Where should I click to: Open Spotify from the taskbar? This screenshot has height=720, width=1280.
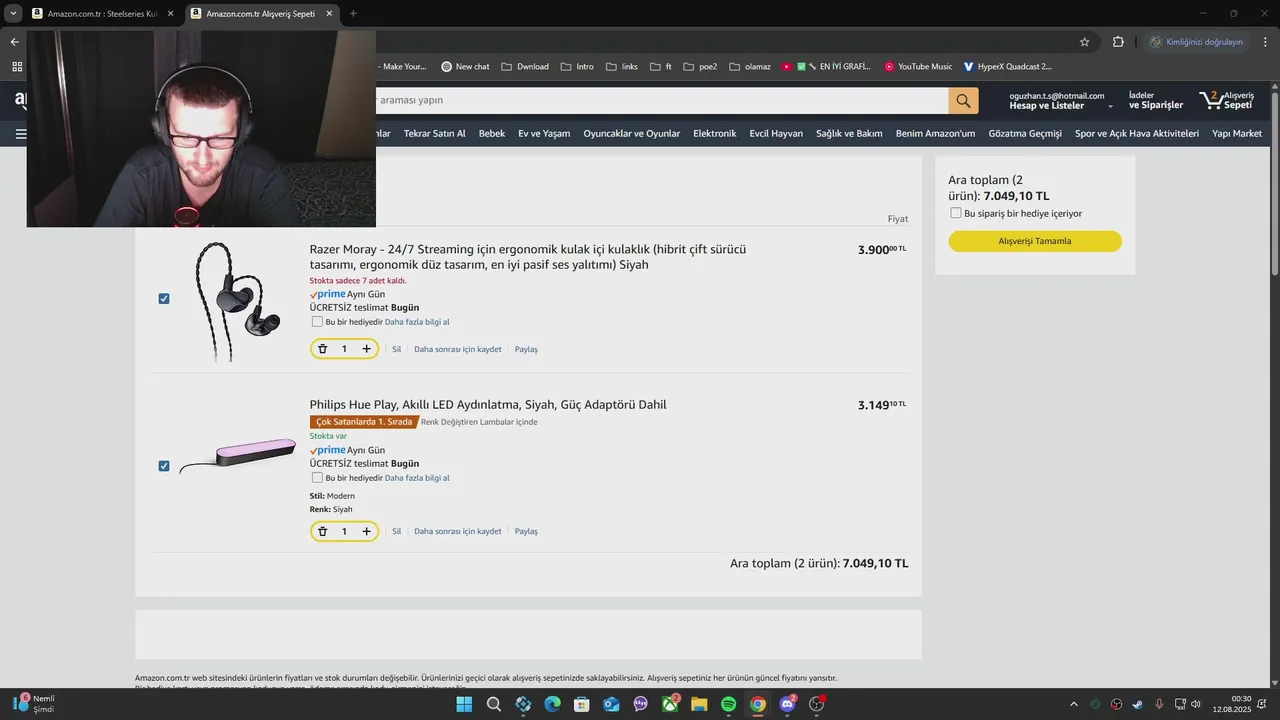pyautogui.click(x=728, y=704)
